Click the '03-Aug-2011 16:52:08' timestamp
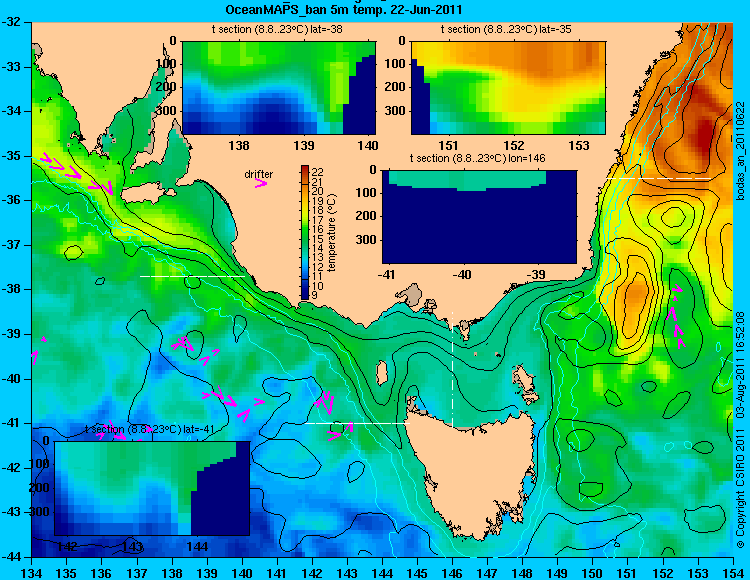 (740, 365)
